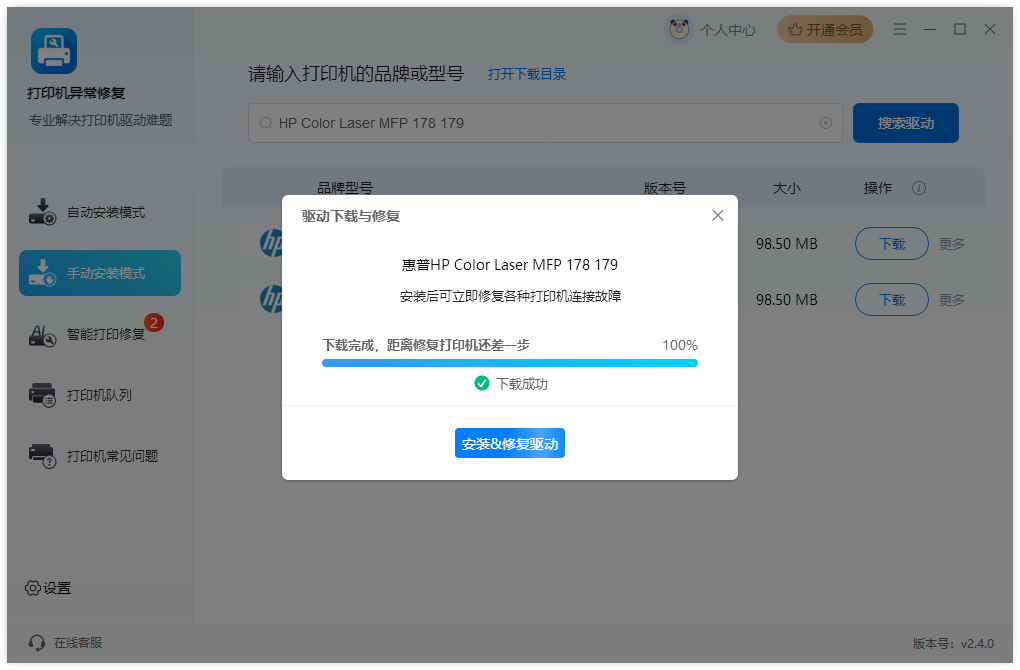Click 下载 in the first driver row
Image resolution: width=1020 pixels, height=670 pixels.
(x=892, y=243)
